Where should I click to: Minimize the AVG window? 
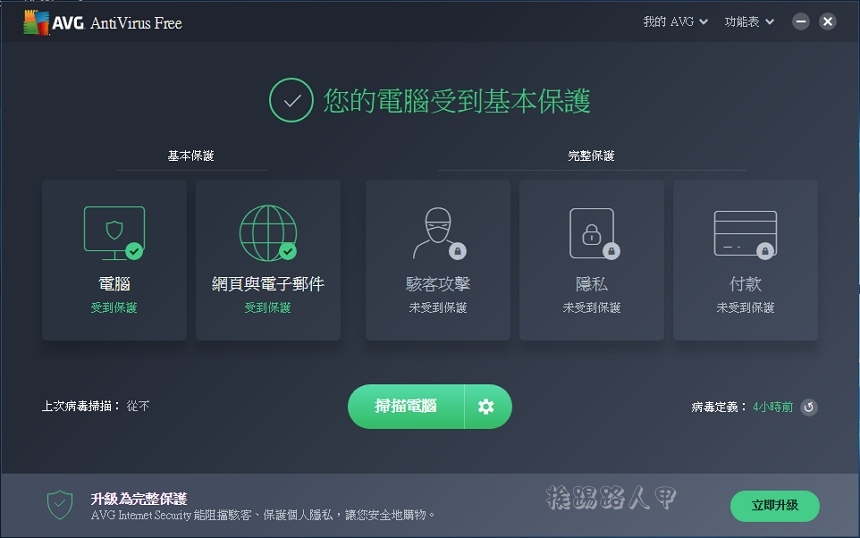(801, 21)
